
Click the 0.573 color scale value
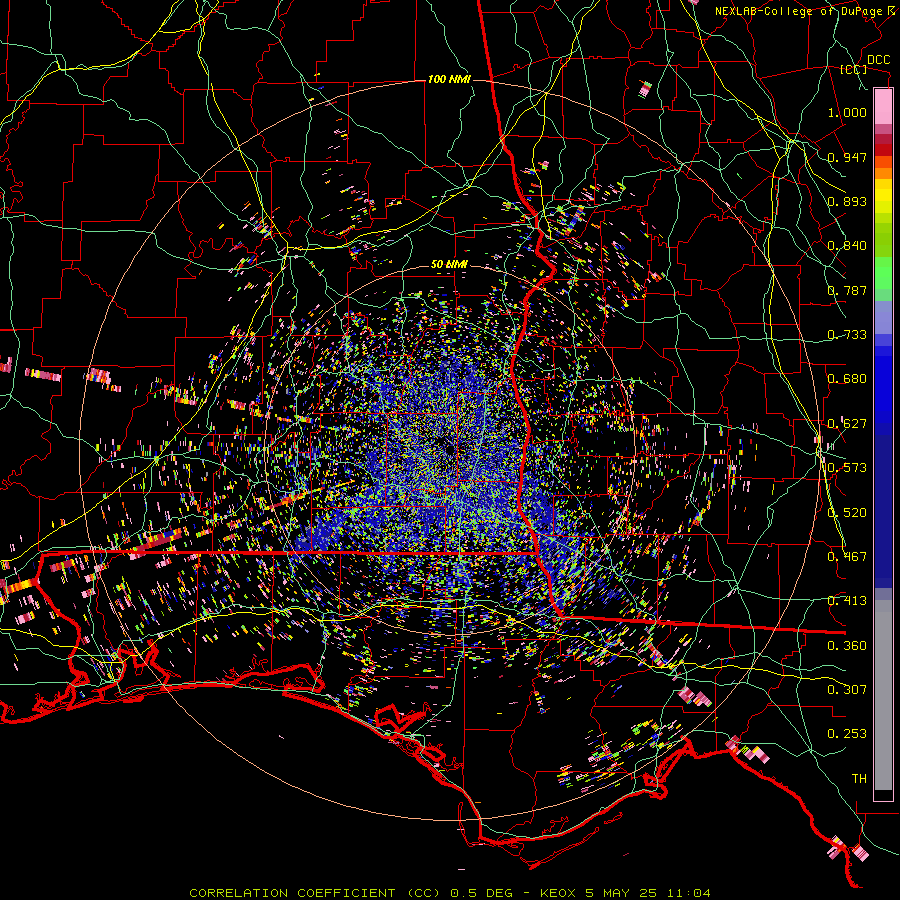point(847,468)
